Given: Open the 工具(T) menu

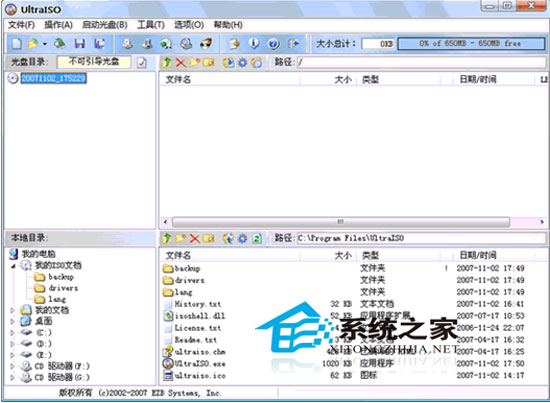Looking at the screenshot, I should 151,25.
